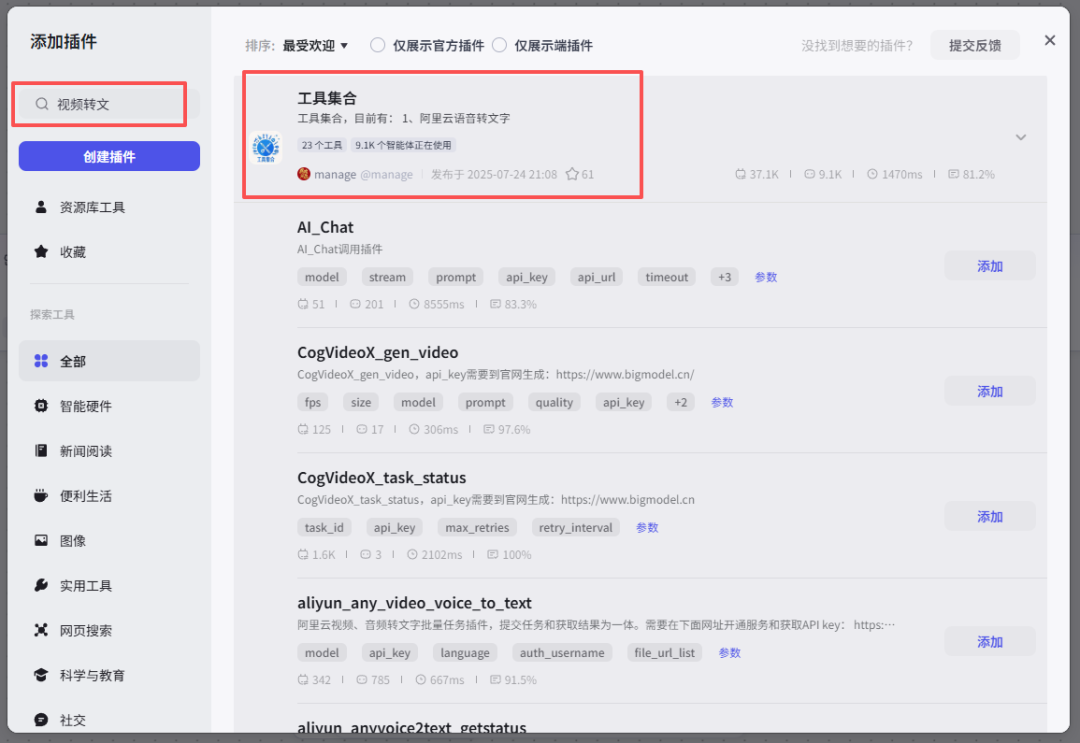The width and height of the screenshot is (1080, 743).
Task: Click the max_retries parameter tag
Action: (477, 527)
